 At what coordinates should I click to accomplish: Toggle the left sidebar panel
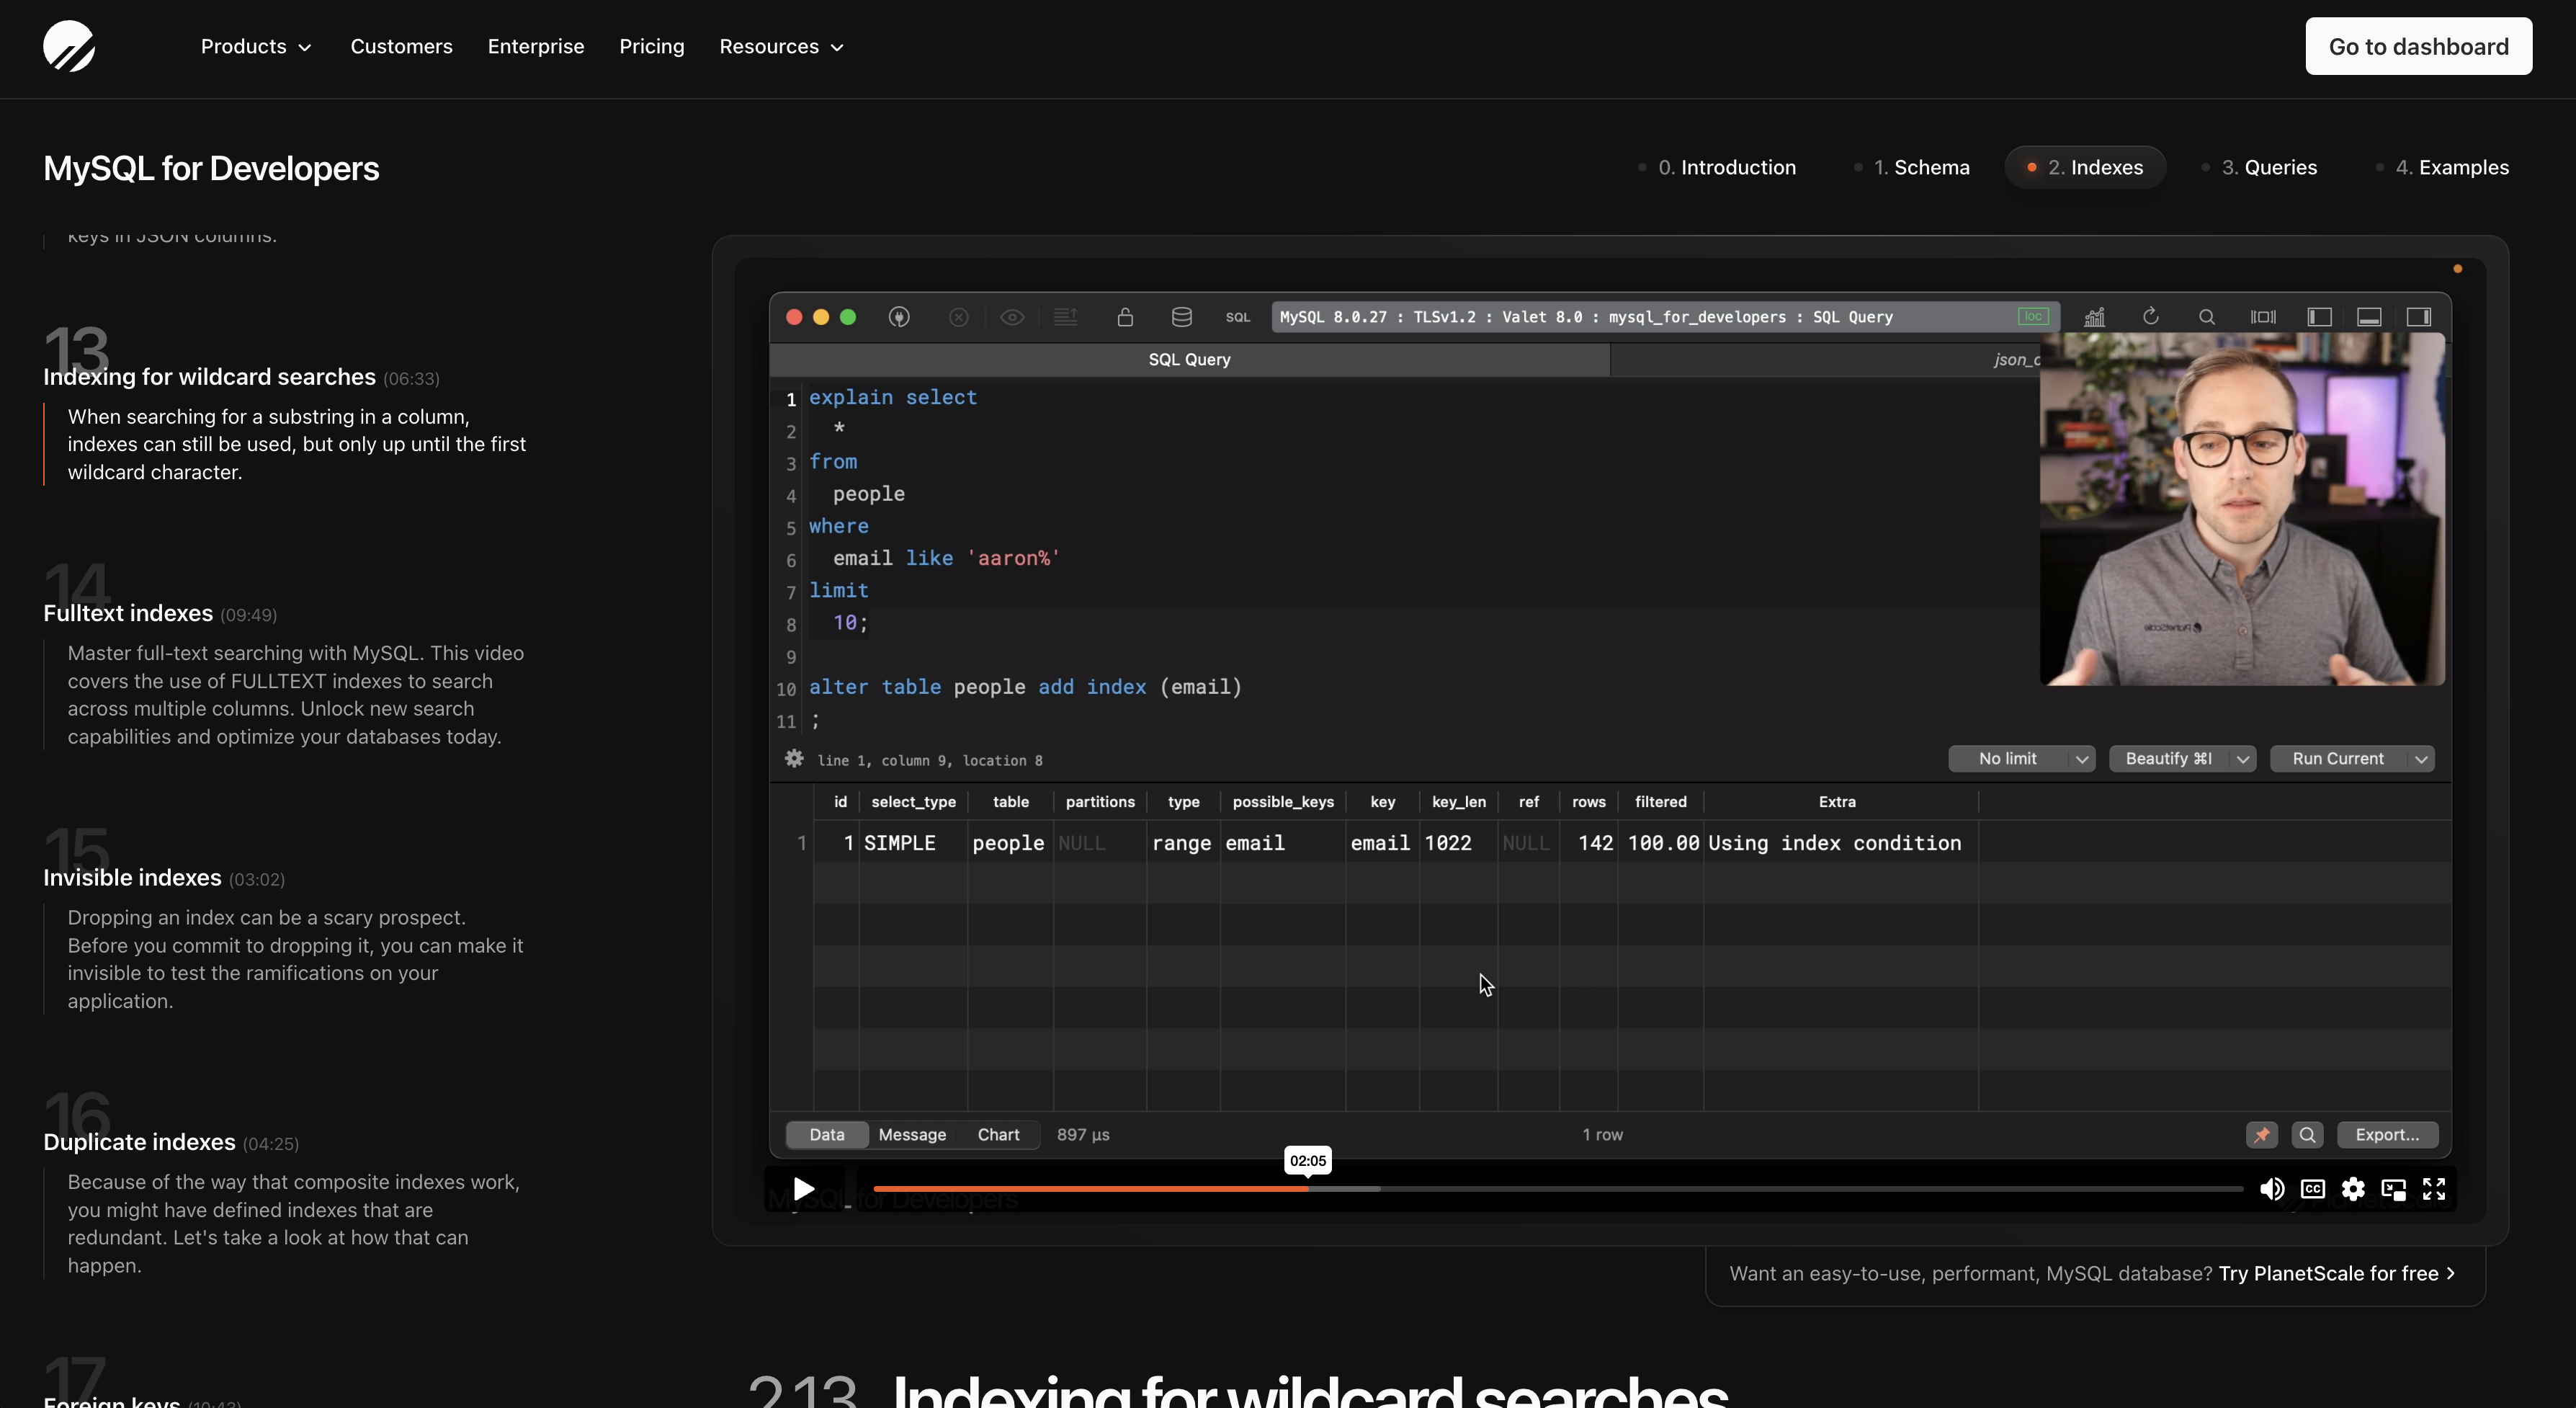2319,317
